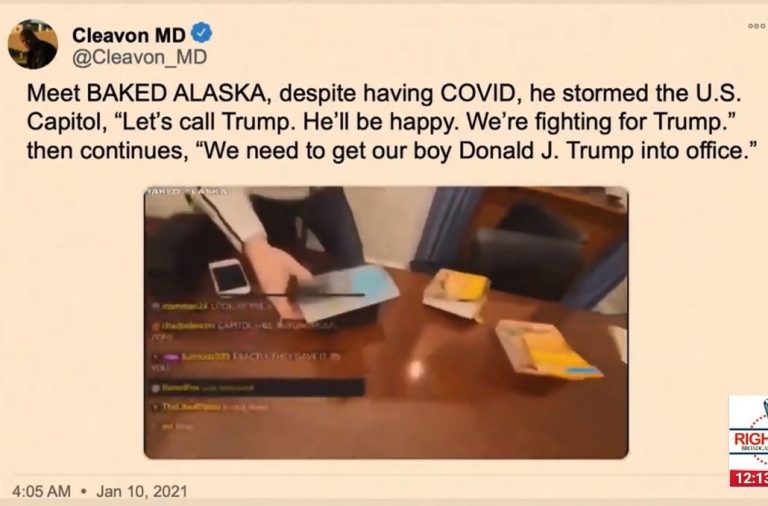
Task: Click the blue folder under the hand
Action: pos(348,294)
